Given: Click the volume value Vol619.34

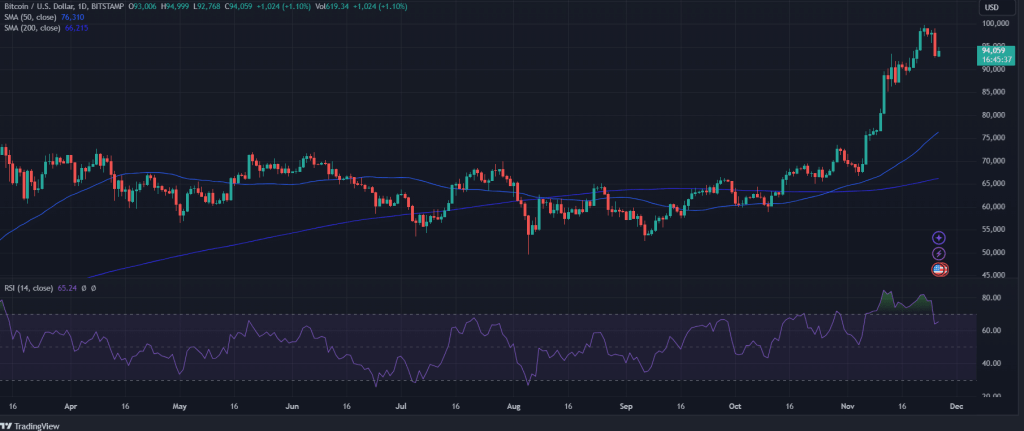Looking at the screenshot, I should [x=332, y=7].
